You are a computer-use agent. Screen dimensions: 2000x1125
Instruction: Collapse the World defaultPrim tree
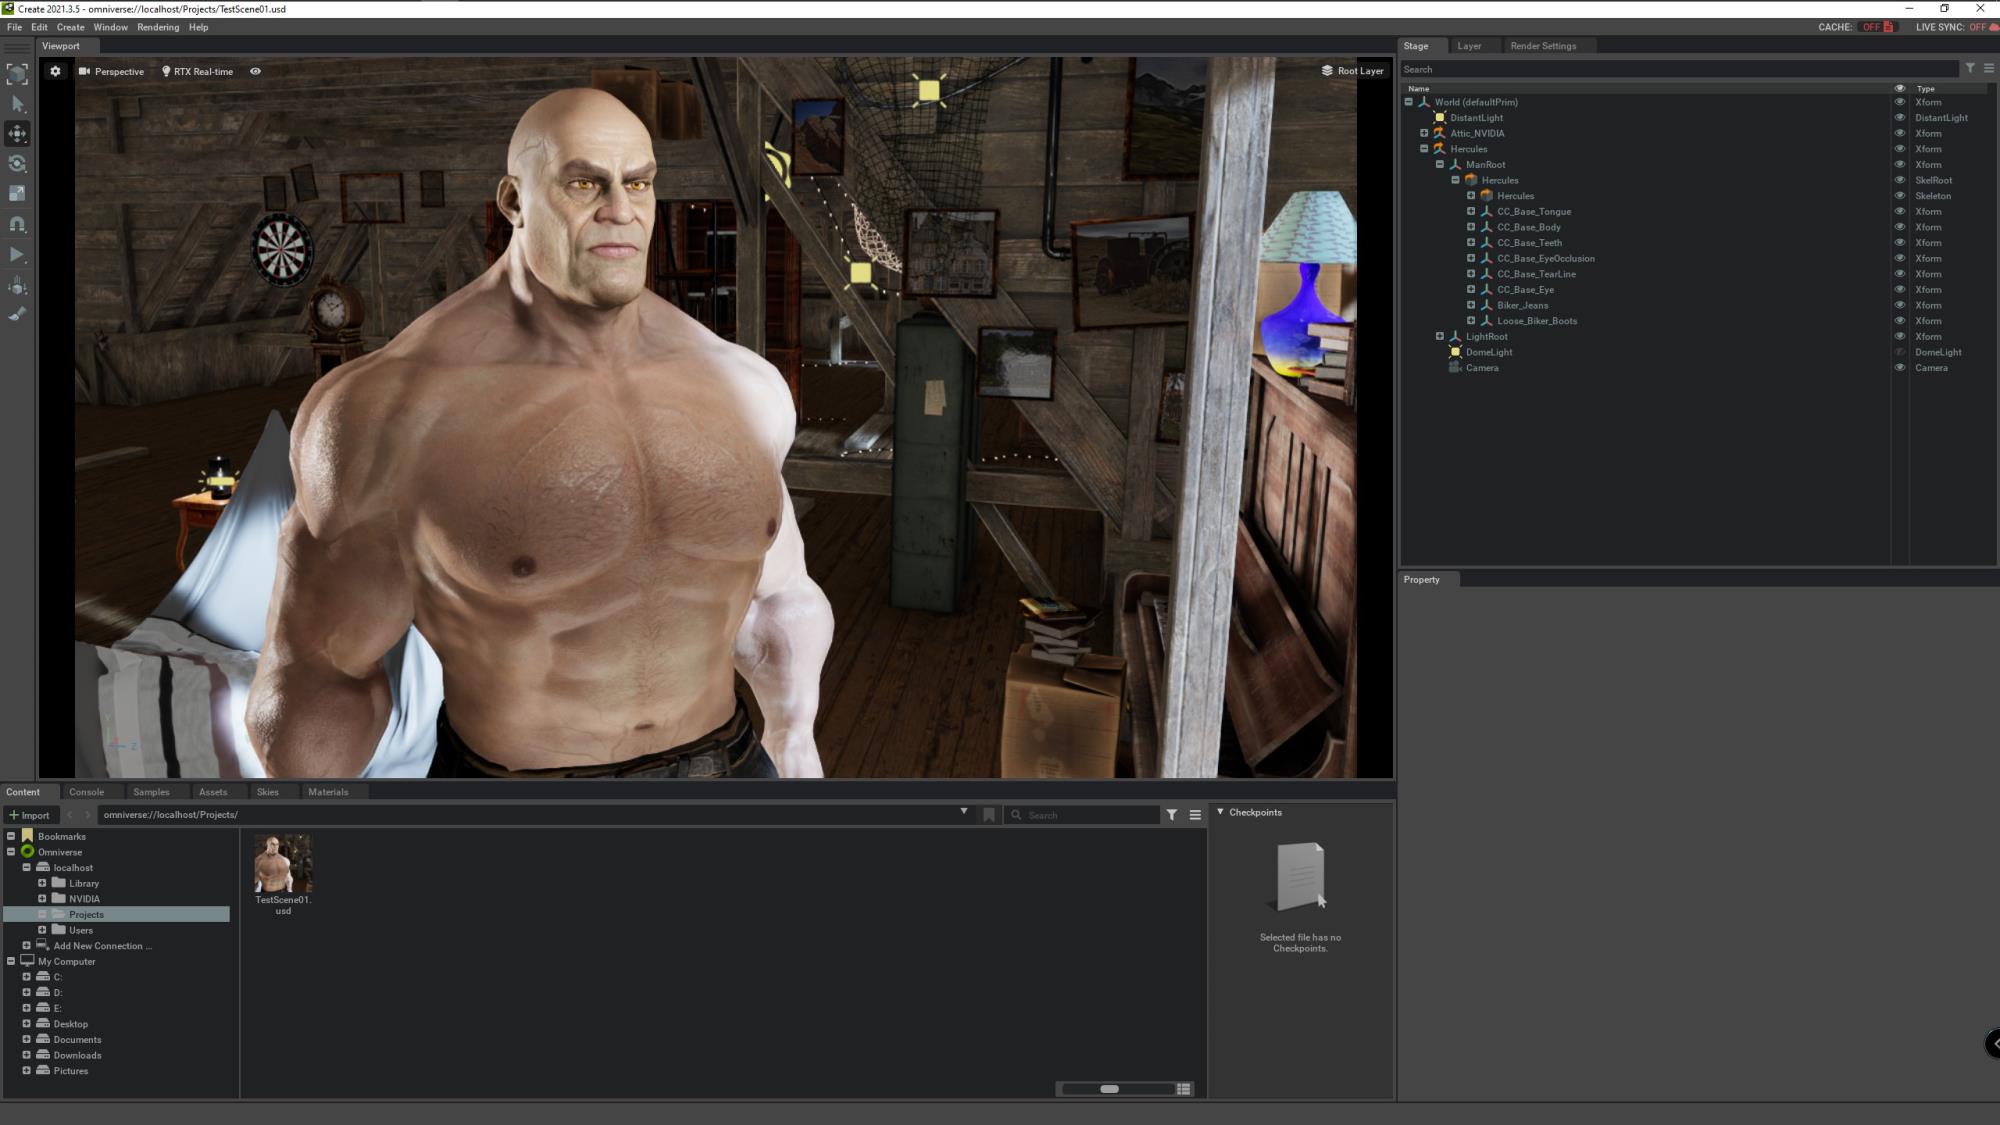pyautogui.click(x=1409, y=102)
